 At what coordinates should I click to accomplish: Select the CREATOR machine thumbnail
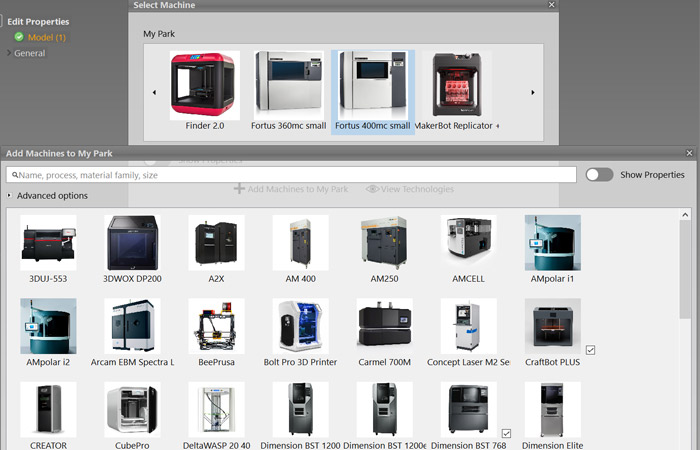[x=48, y=409]
